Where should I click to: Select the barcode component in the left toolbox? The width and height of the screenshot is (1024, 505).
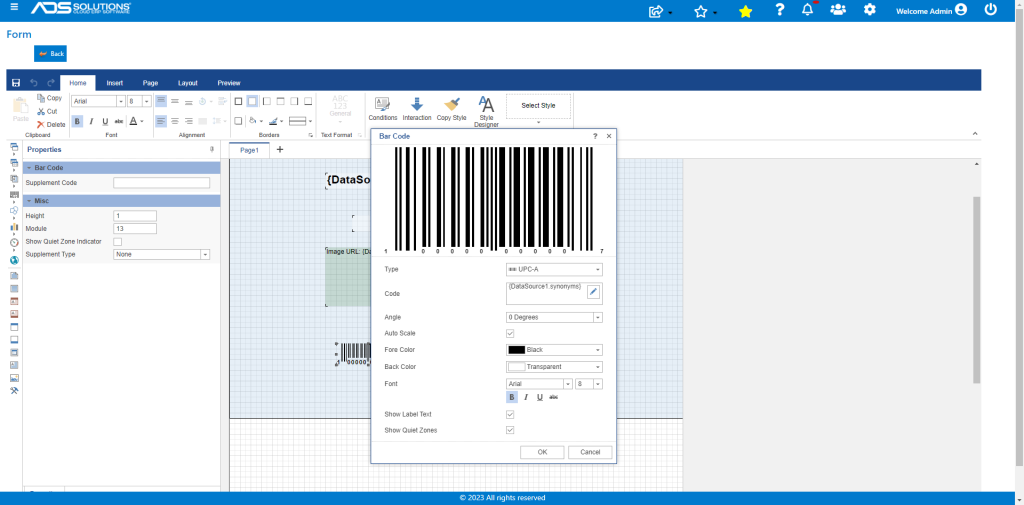(x=14, y=195)
